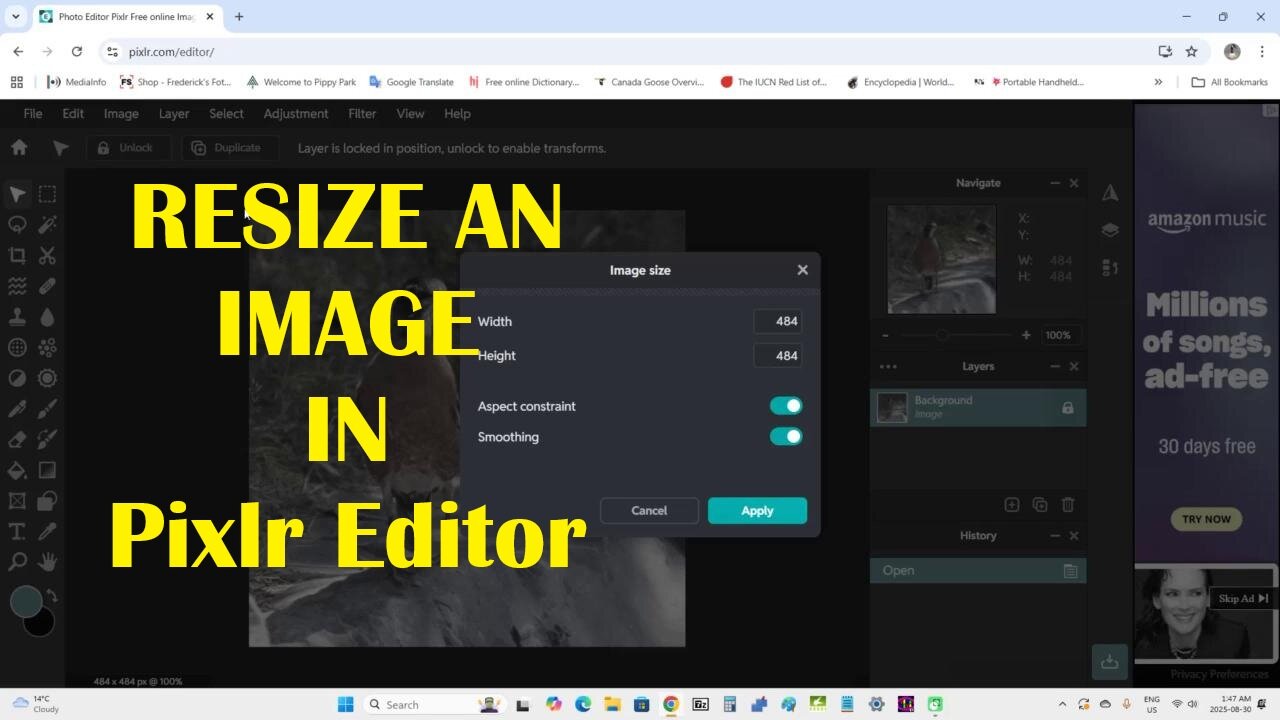This screenshot has width=1280, height=720.
Task: Open the Image menu
Action: point(121,114)
